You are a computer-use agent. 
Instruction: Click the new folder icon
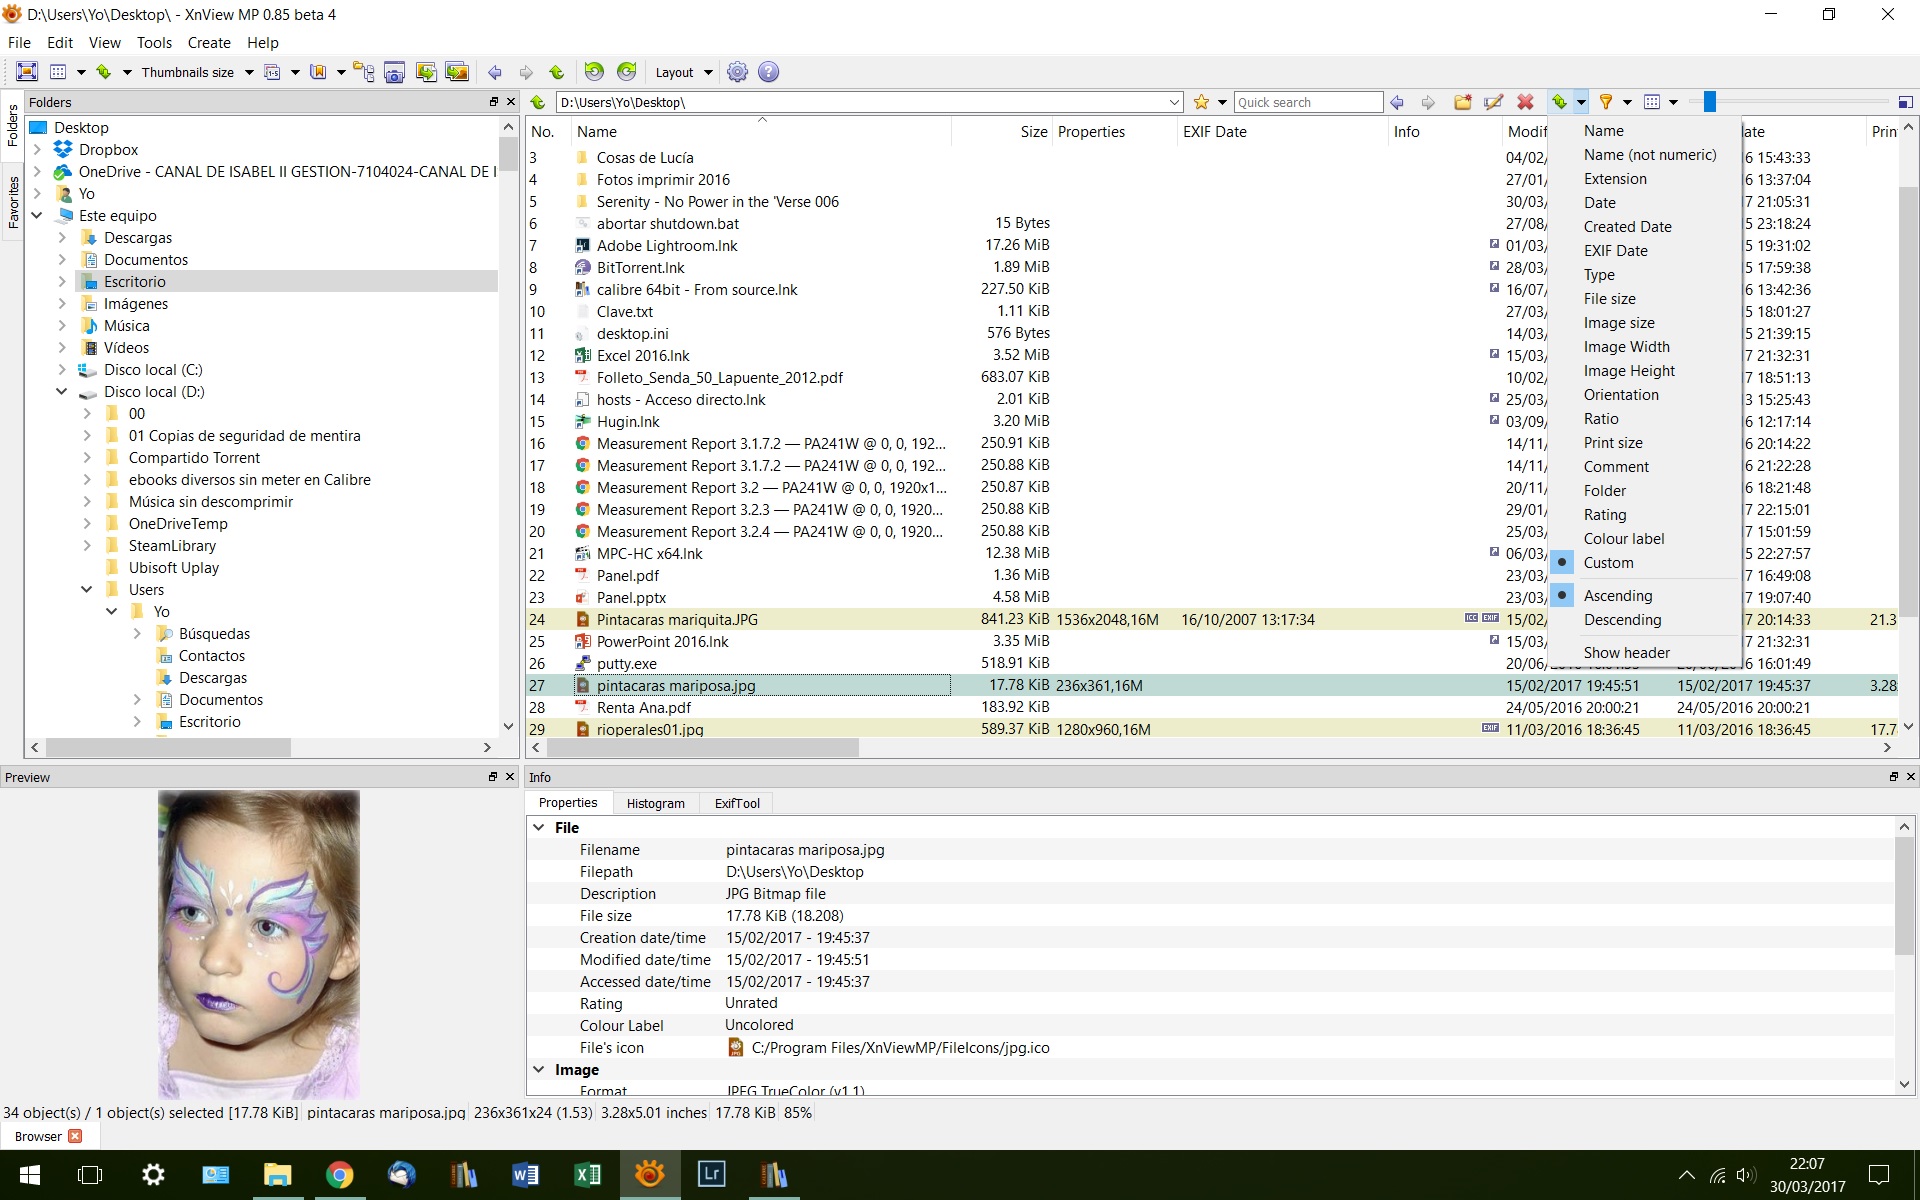(x=1462, y=102)
